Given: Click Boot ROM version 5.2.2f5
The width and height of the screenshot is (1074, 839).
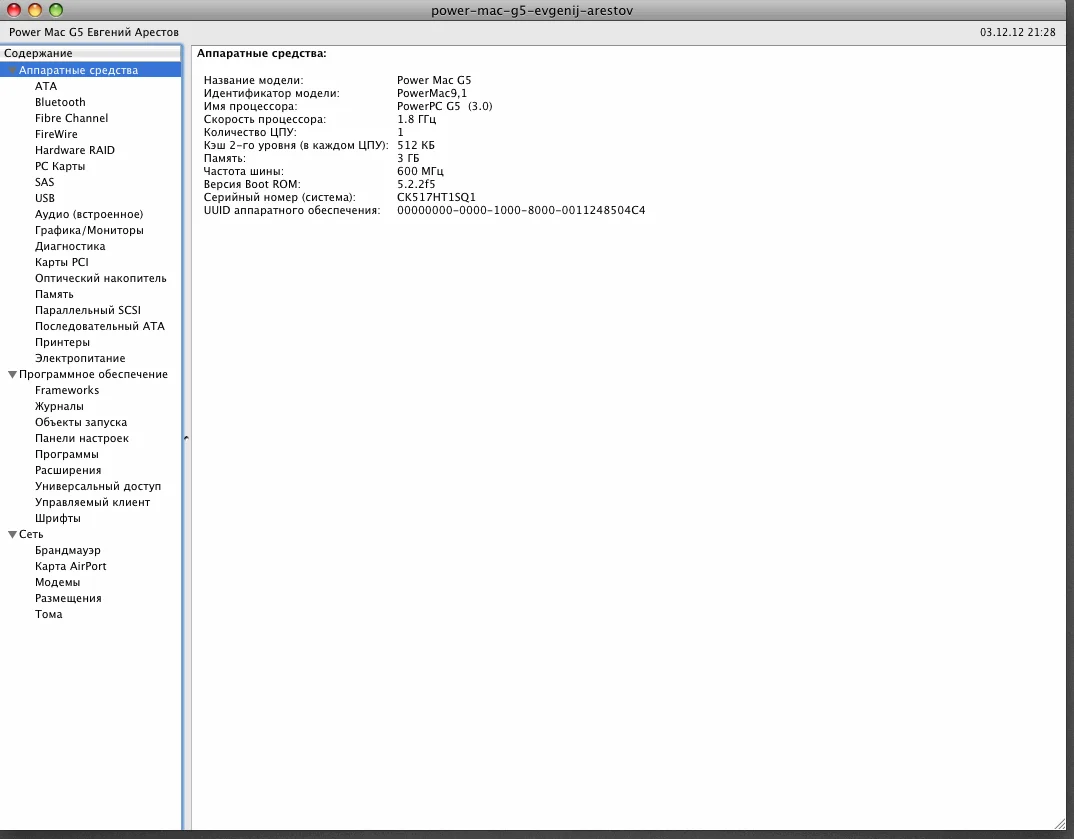Looking at the screenshot, I should coord(416,184).
